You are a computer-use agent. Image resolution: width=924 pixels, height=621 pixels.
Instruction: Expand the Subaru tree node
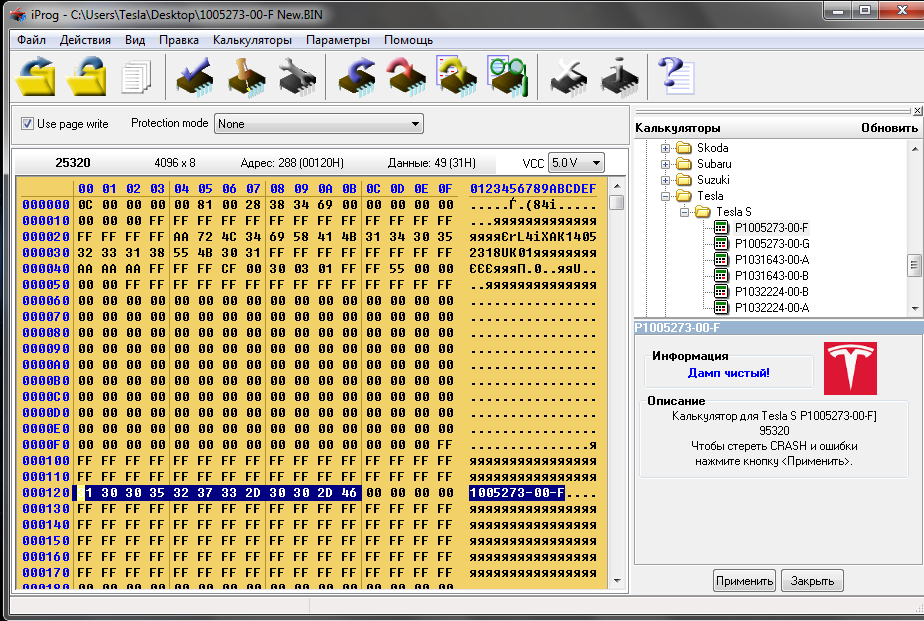click(665, 164)
